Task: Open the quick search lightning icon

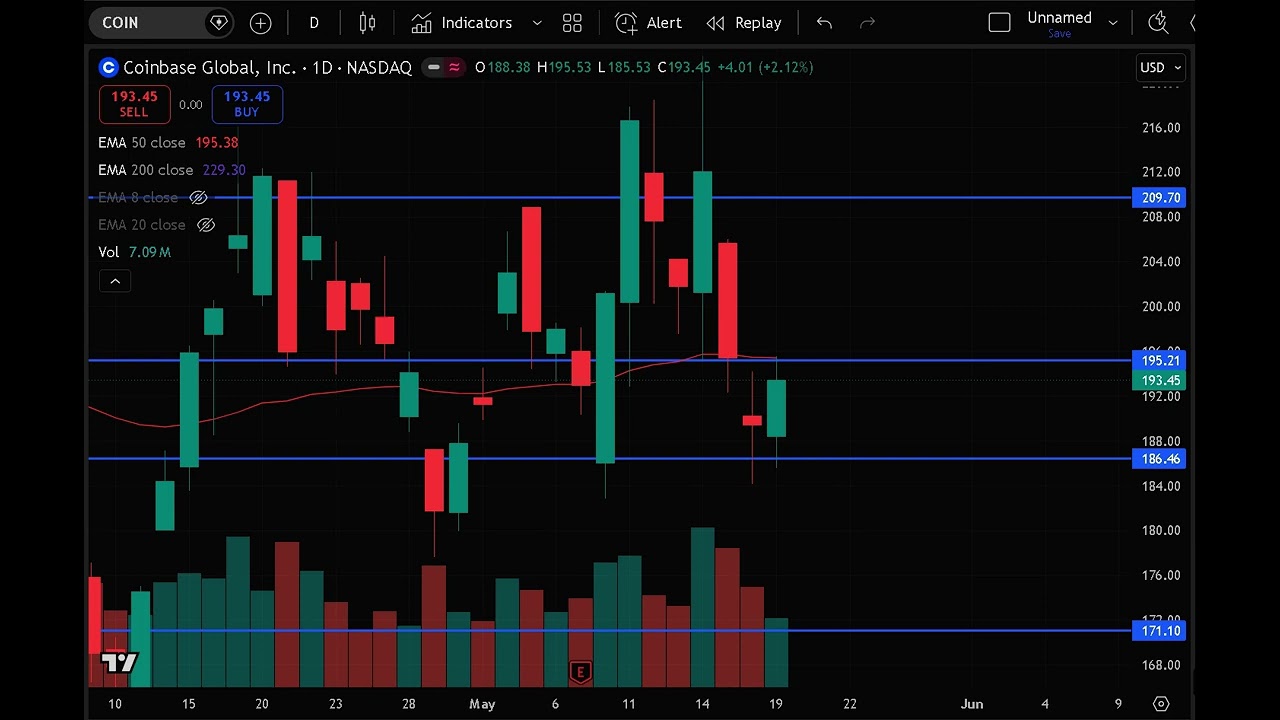Action: (x=1158, y=22)
